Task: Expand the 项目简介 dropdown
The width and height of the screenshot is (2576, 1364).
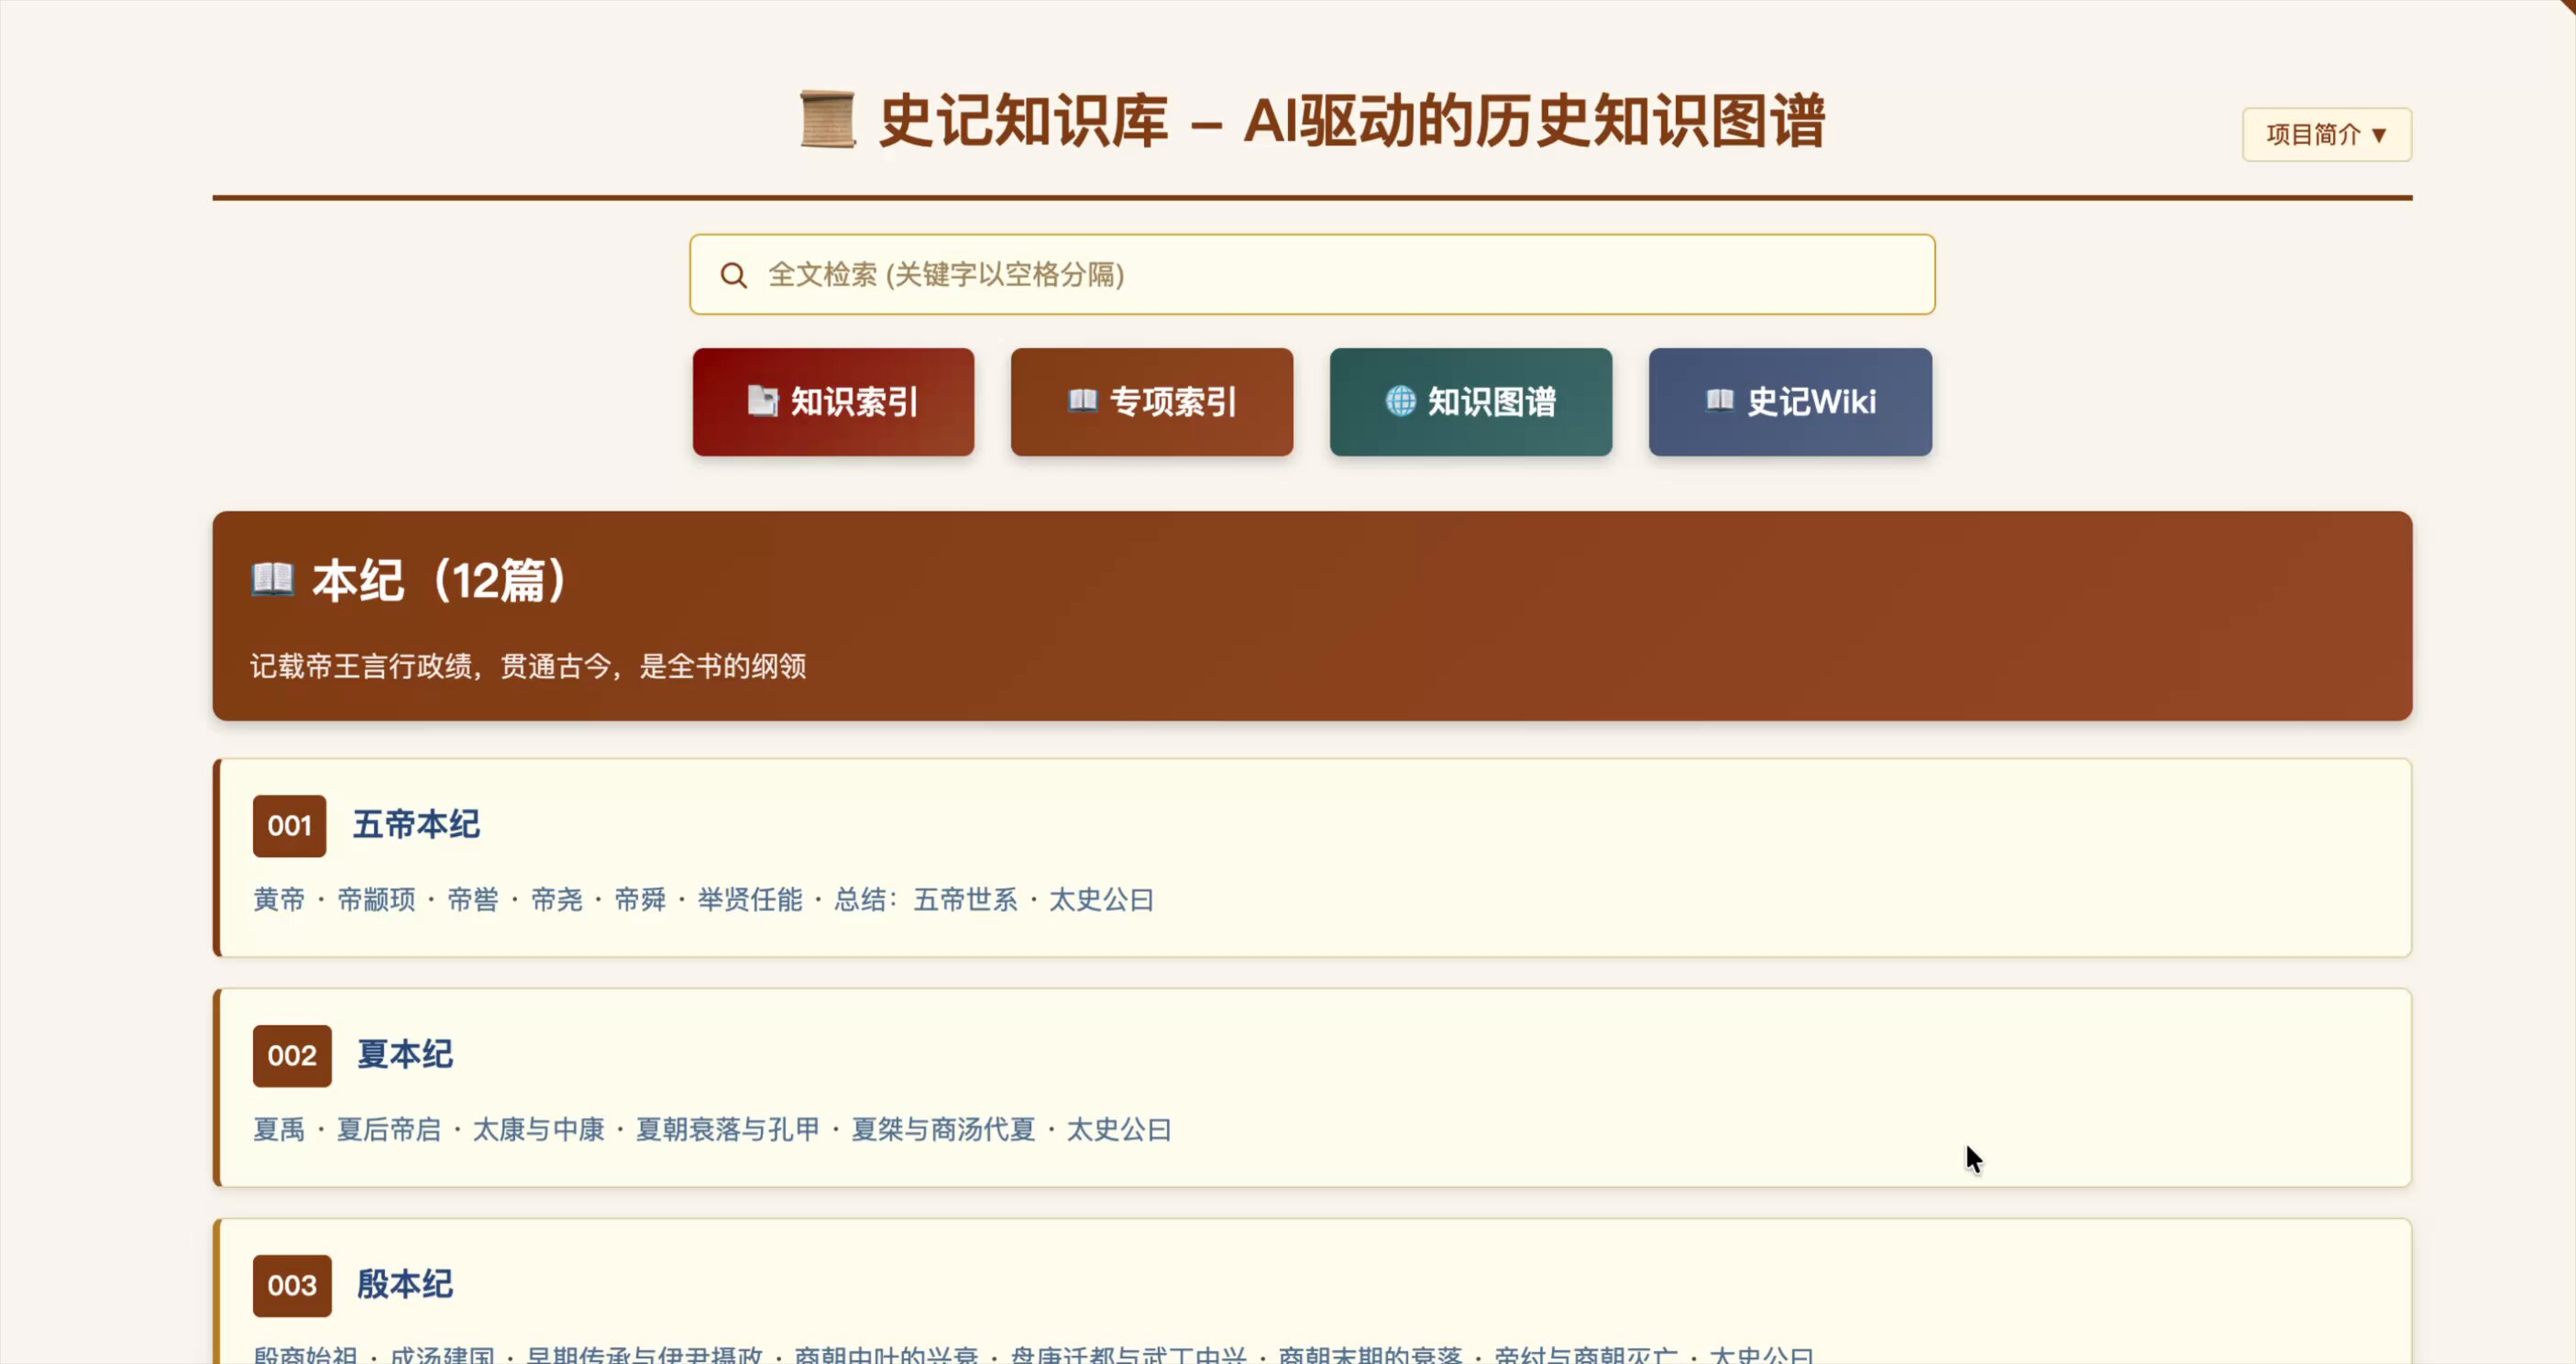Action: point(2326,134)
